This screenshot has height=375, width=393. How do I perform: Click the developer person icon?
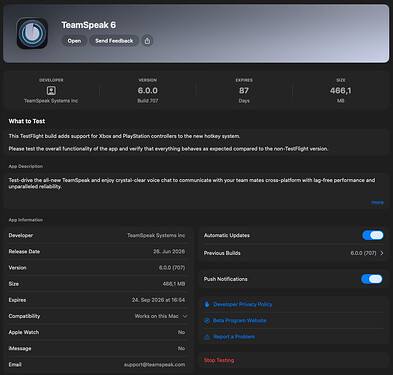[51, 90]
